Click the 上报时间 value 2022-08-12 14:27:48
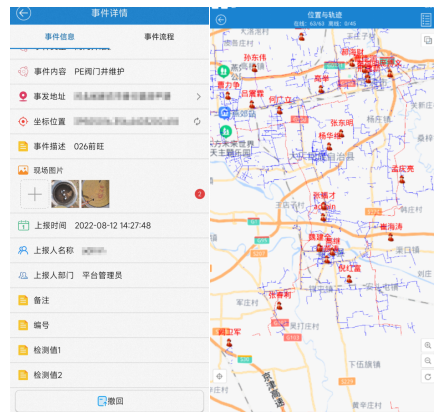The image size is (442, 419). [113, 226]
